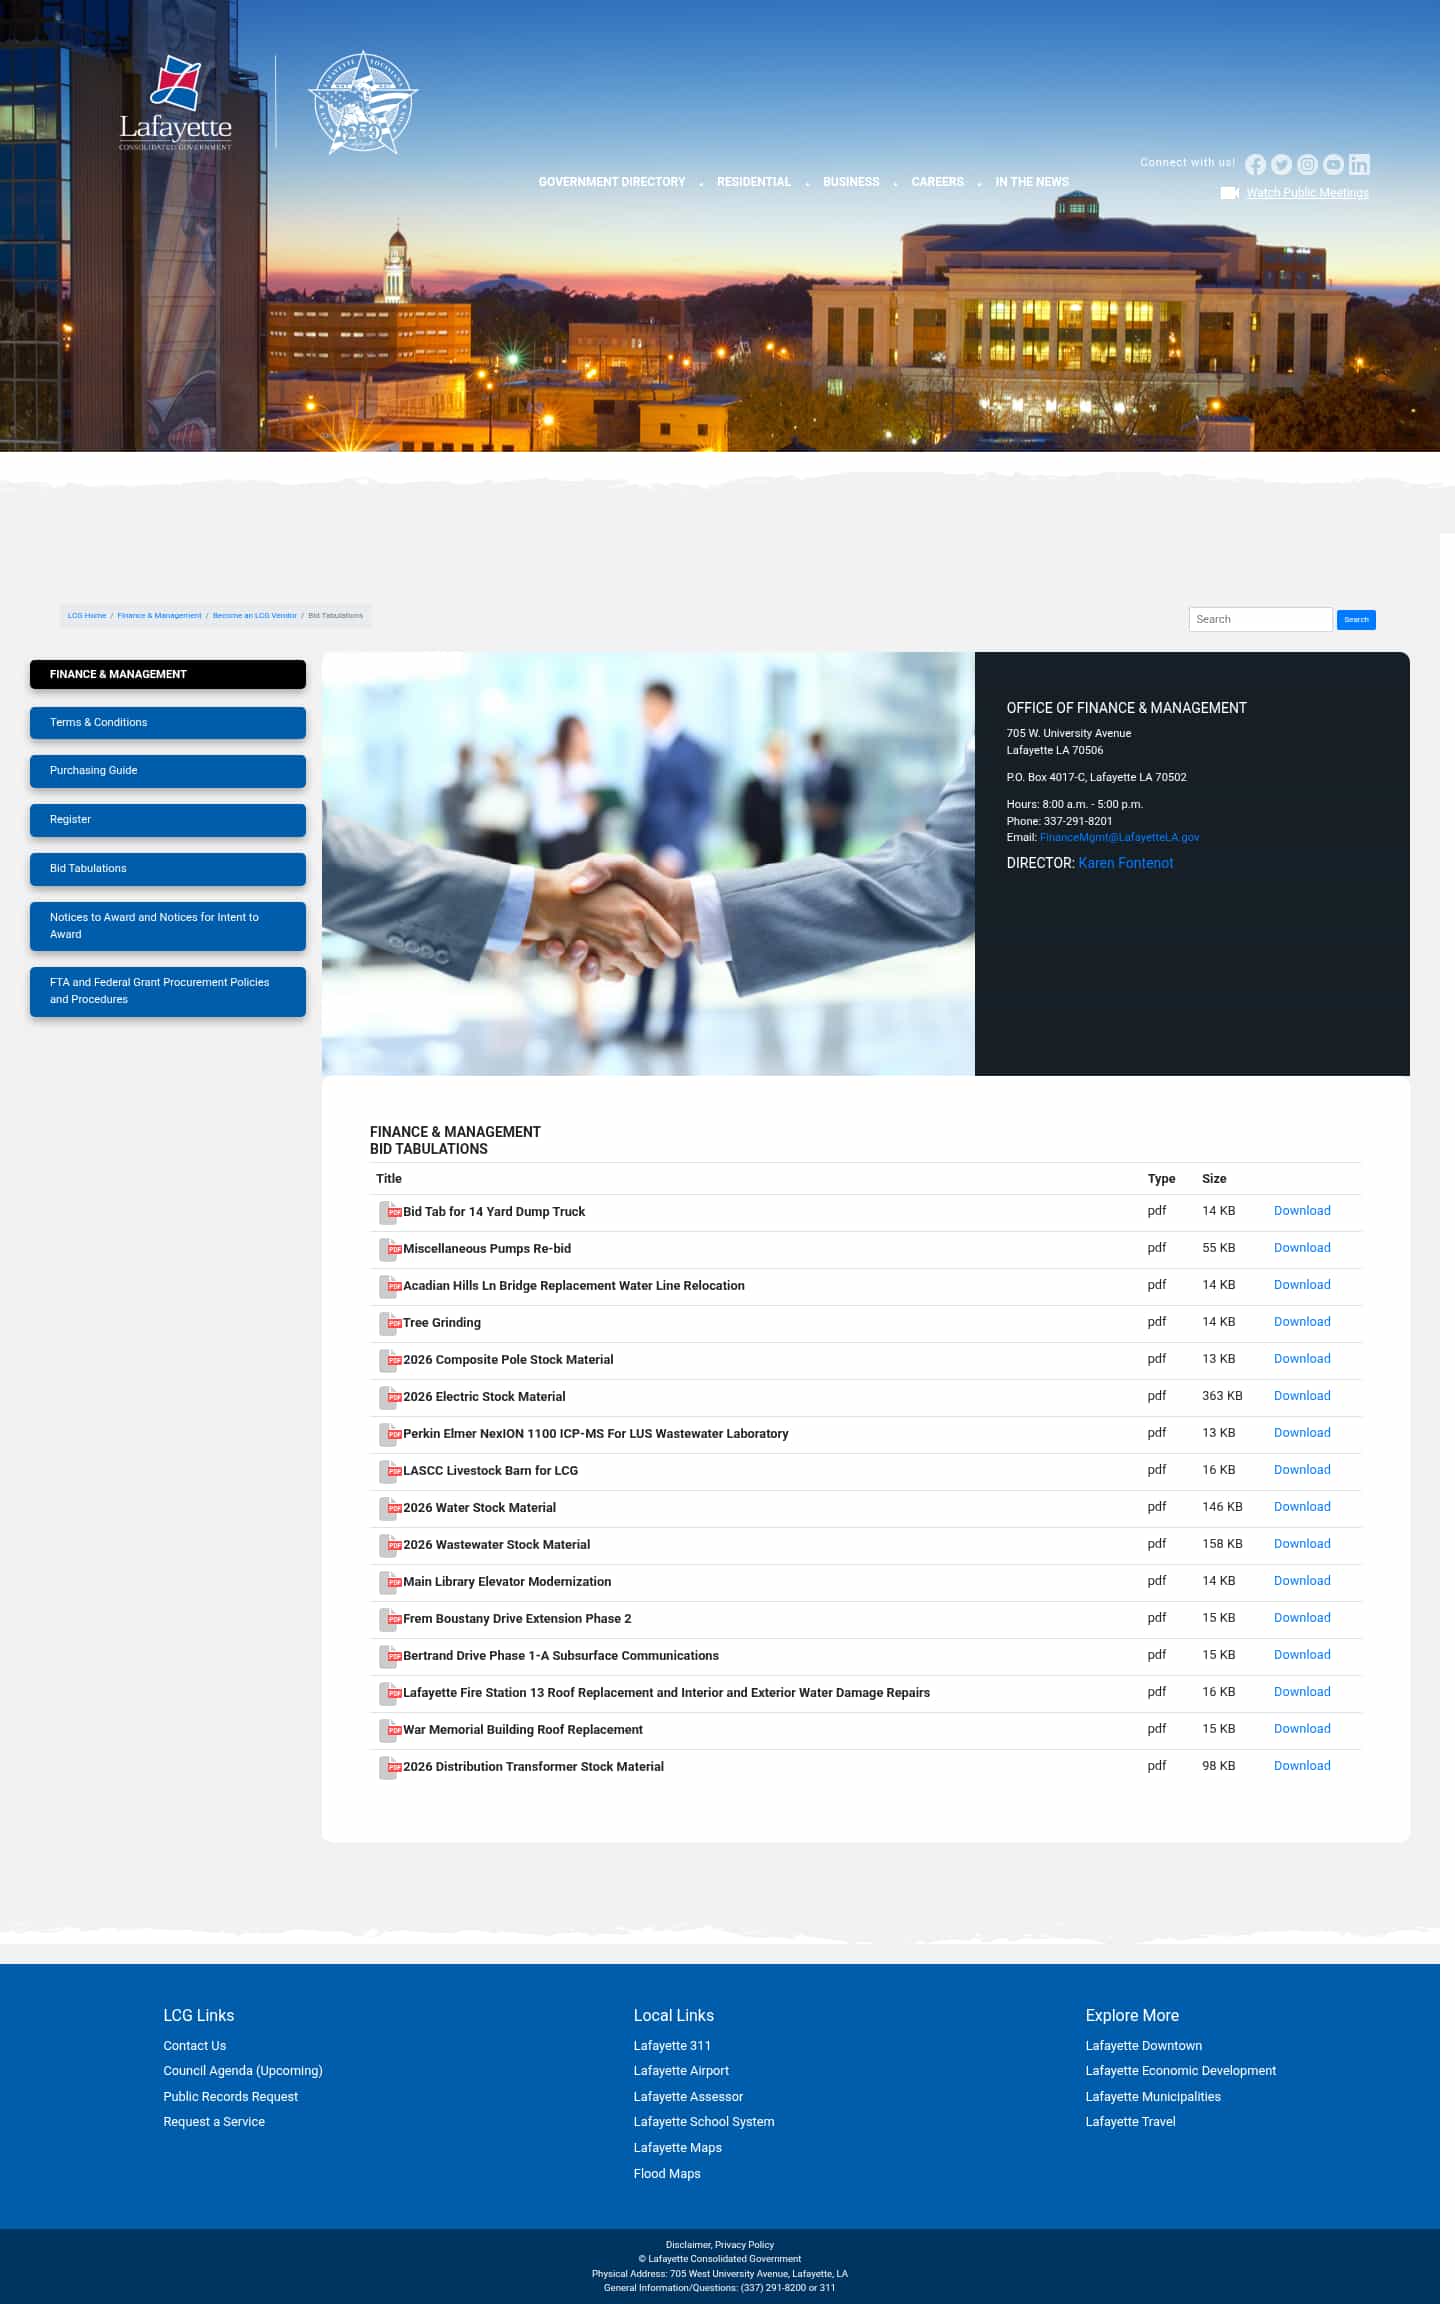
Task: Open the In The News nav menu
Action: click(x=1032, y=182)
